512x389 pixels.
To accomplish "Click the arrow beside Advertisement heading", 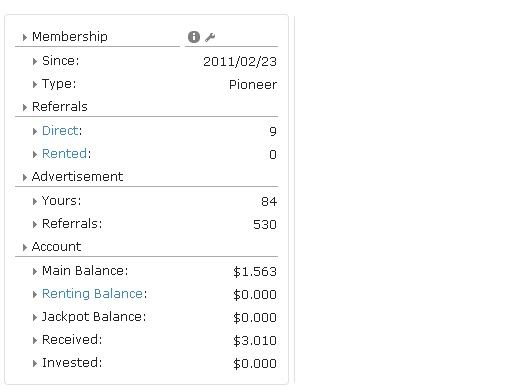I will 25,177.
